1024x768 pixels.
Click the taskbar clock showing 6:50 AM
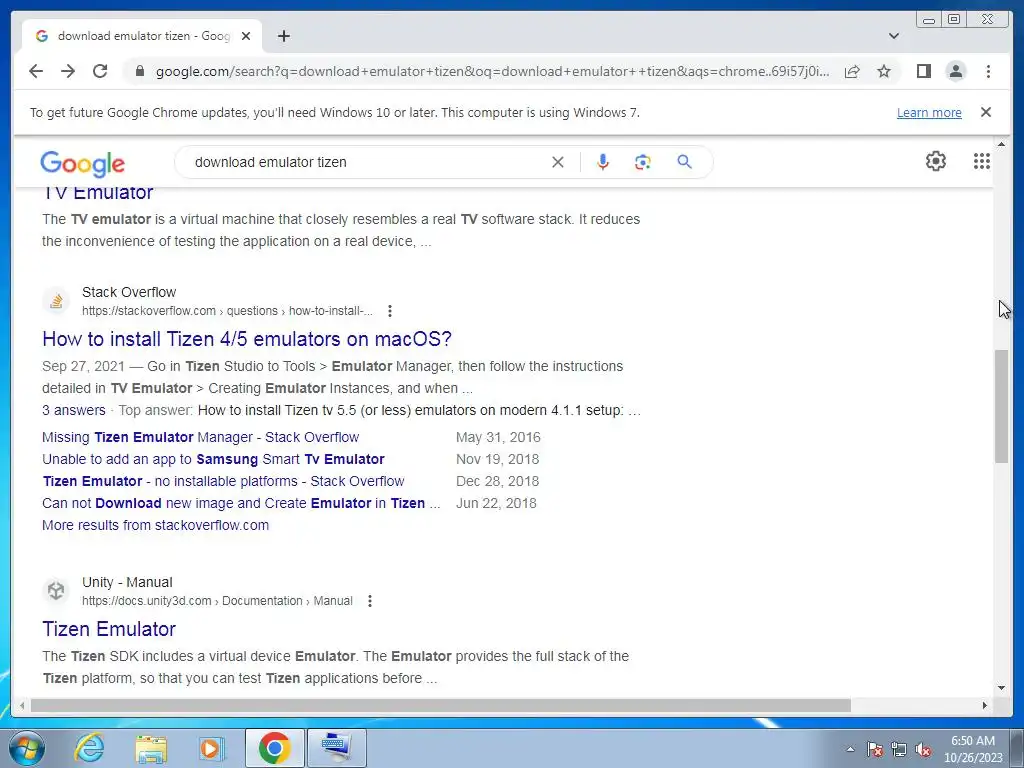973,749
